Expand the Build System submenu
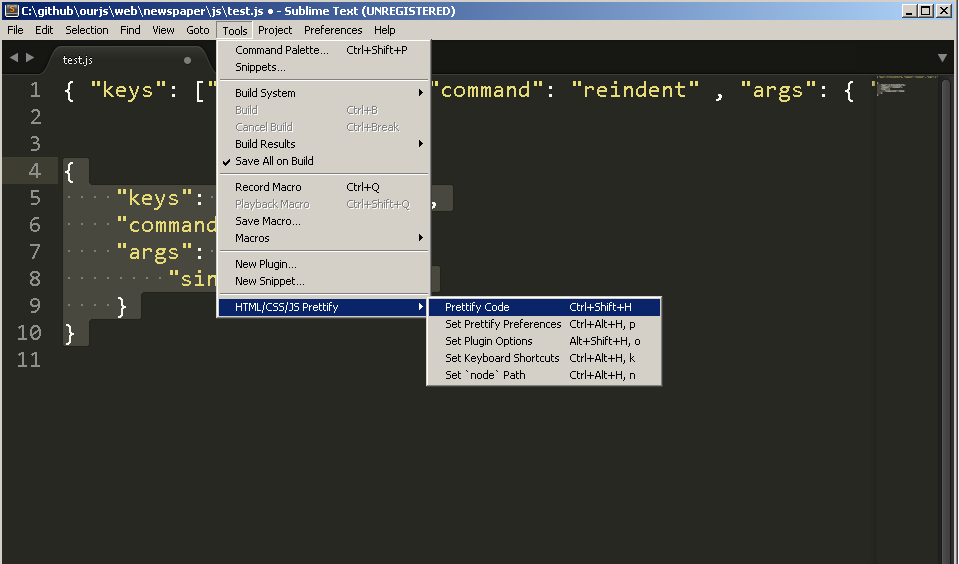This screenshot has height=564, width=959. point(324,93)
